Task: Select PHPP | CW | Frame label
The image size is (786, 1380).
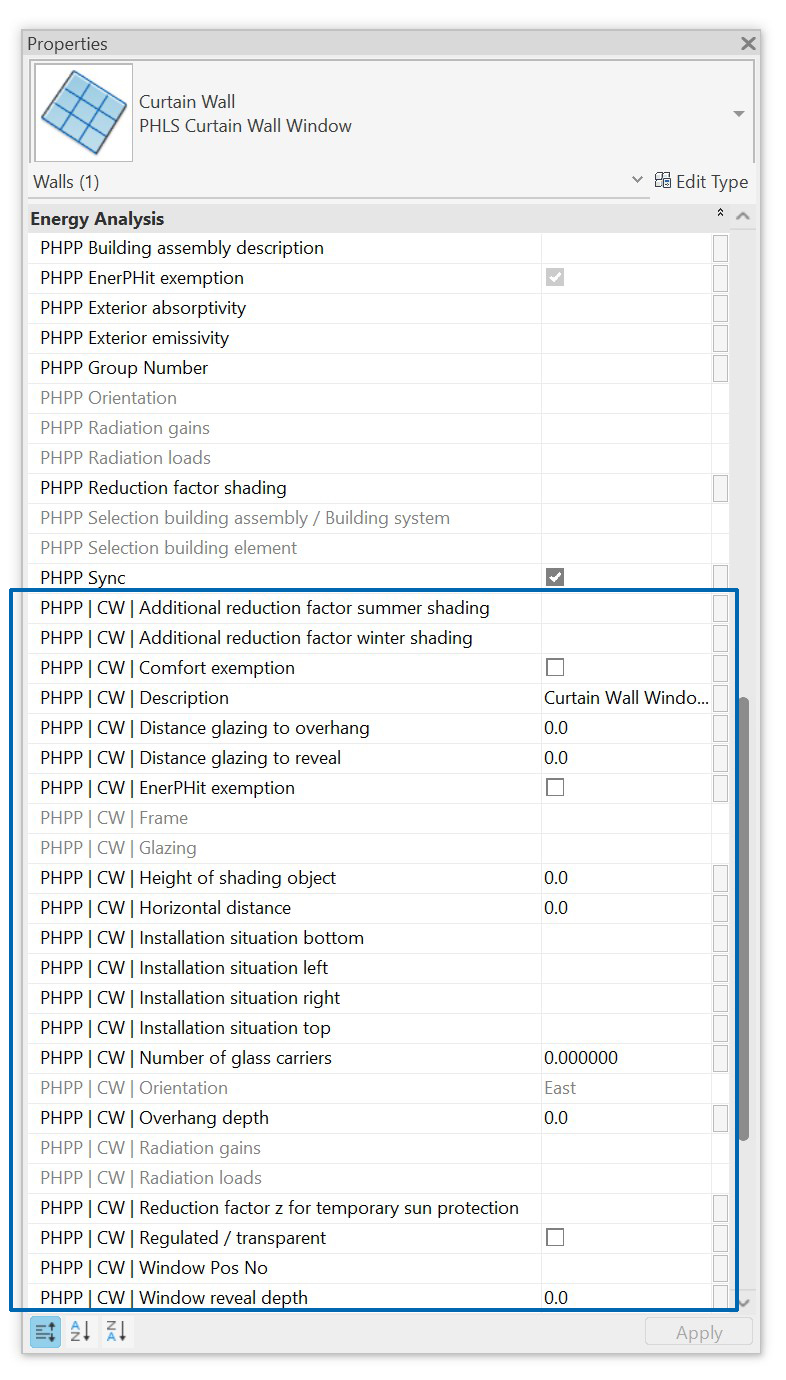Action: (x=114, y=818)
